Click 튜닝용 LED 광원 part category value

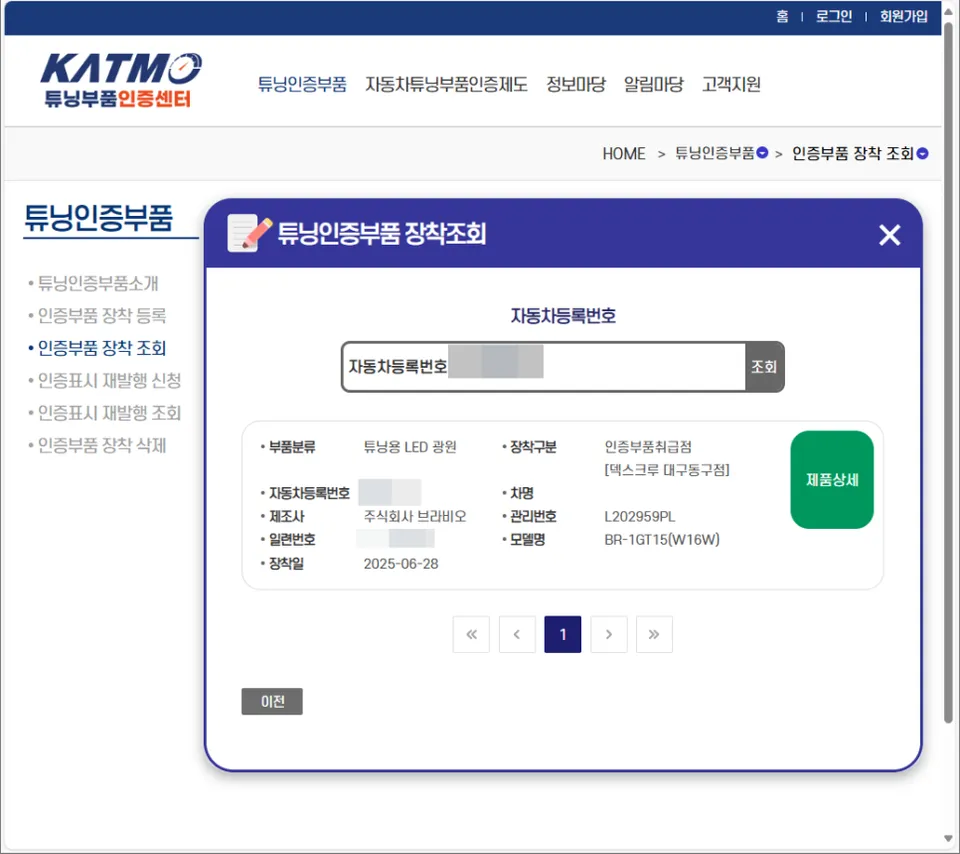point(410,447)
